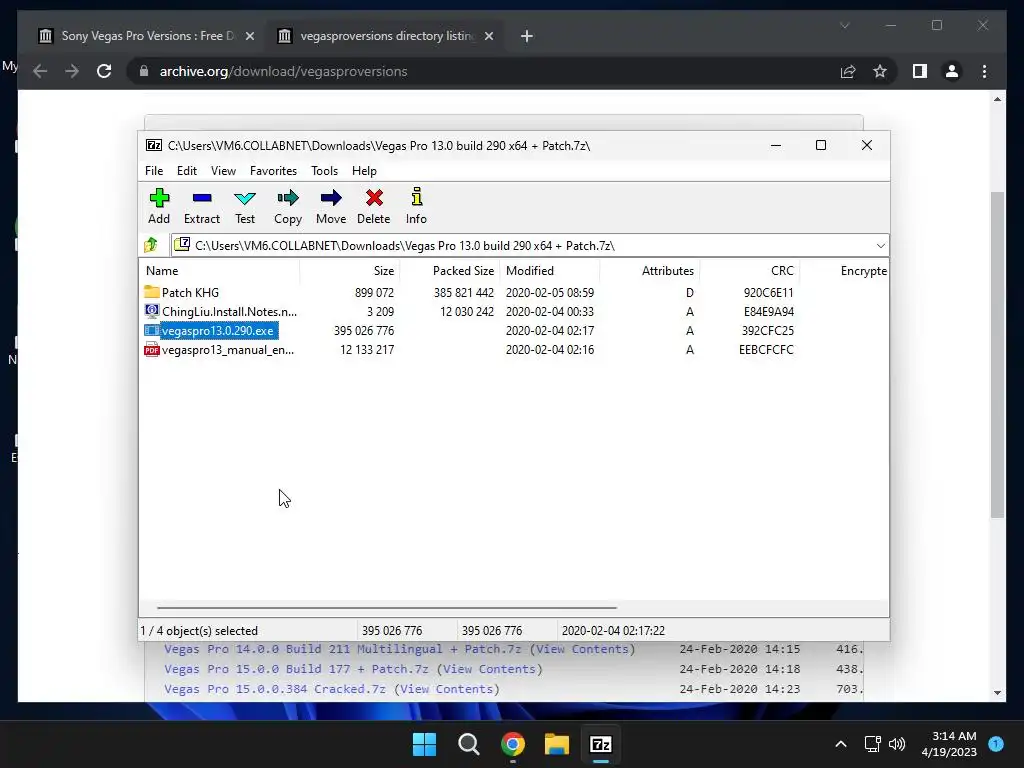Open the Chrome profile icon
Image resolution: width=1024 pixels, height=768 pixels.
[x=952, y=71]
